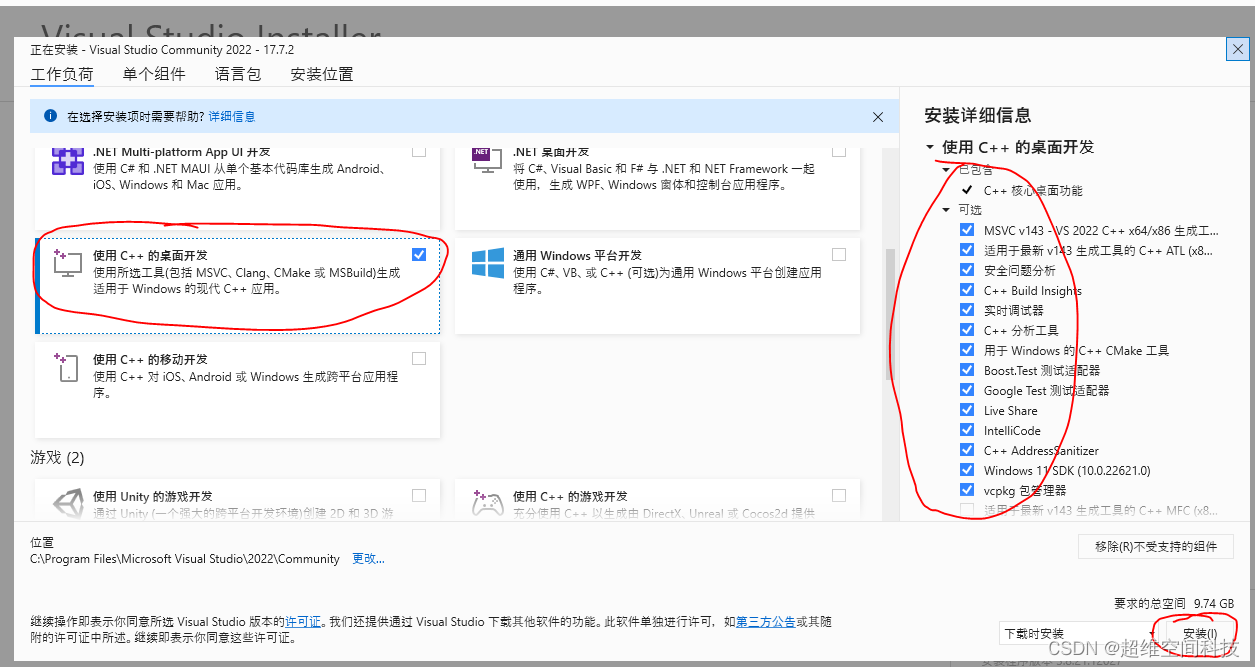Viewport: 1255px width, 667px height.
Task: Click the Unity game development icon
Action: 68,502
